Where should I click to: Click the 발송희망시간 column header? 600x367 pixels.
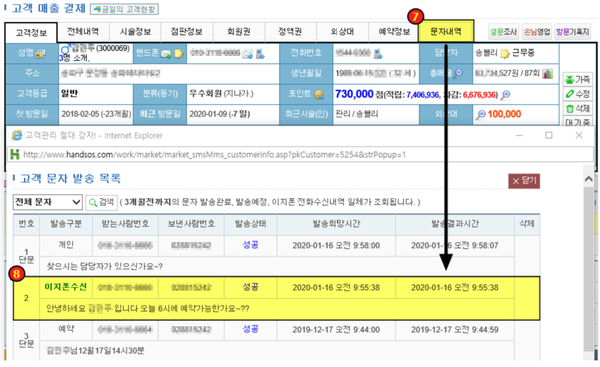tap(336, 224)
